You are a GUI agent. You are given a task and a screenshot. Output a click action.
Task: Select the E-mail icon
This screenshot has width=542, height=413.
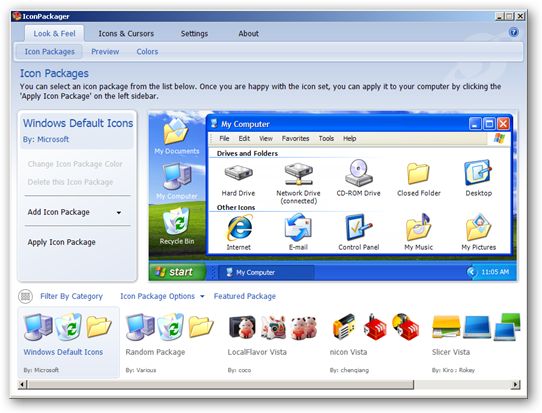[x=298, y=227]
